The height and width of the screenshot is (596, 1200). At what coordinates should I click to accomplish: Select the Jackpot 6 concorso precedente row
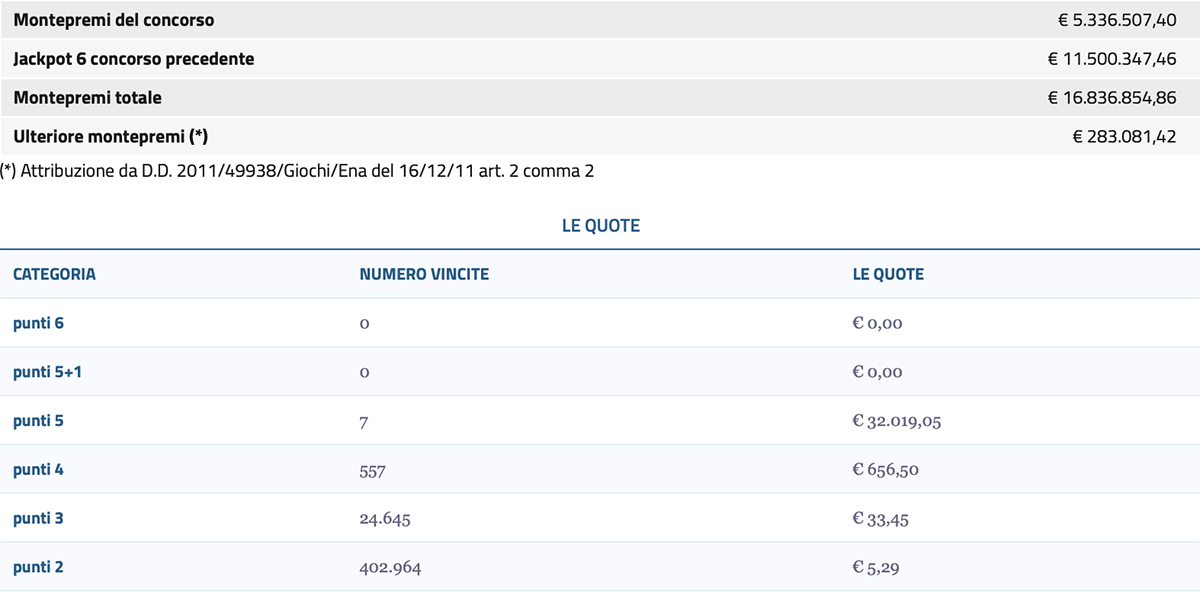[x=133, y=58]
